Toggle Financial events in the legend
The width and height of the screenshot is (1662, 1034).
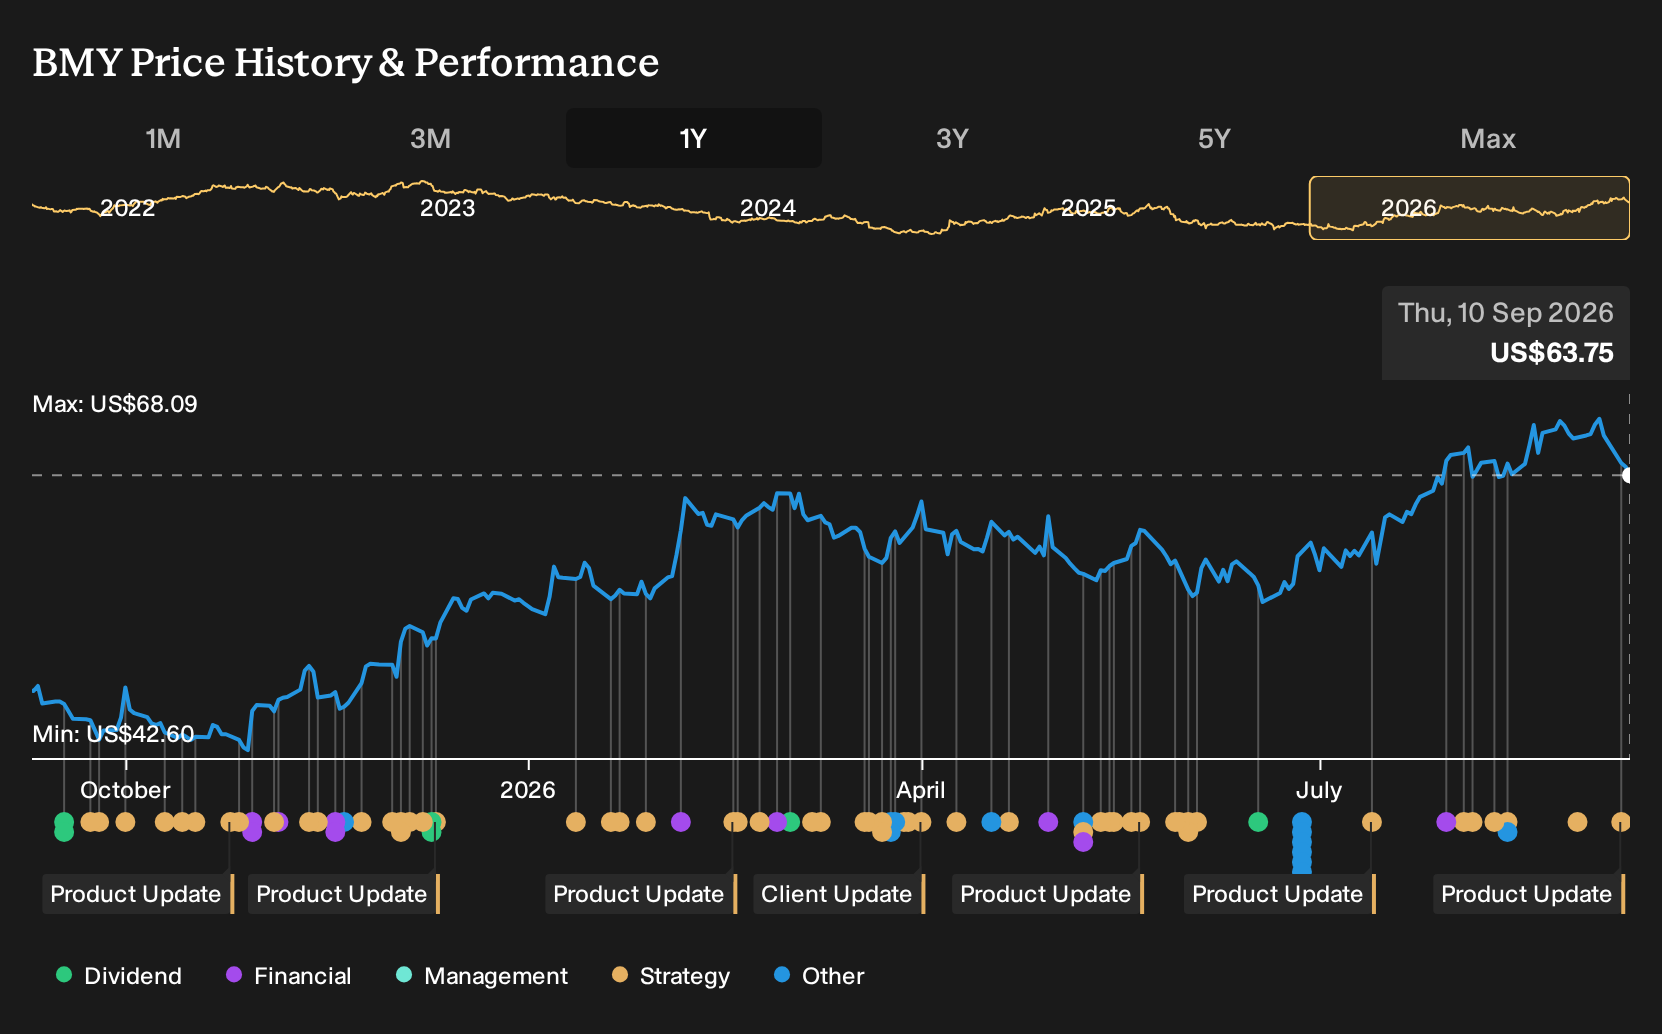pos(289,976)
